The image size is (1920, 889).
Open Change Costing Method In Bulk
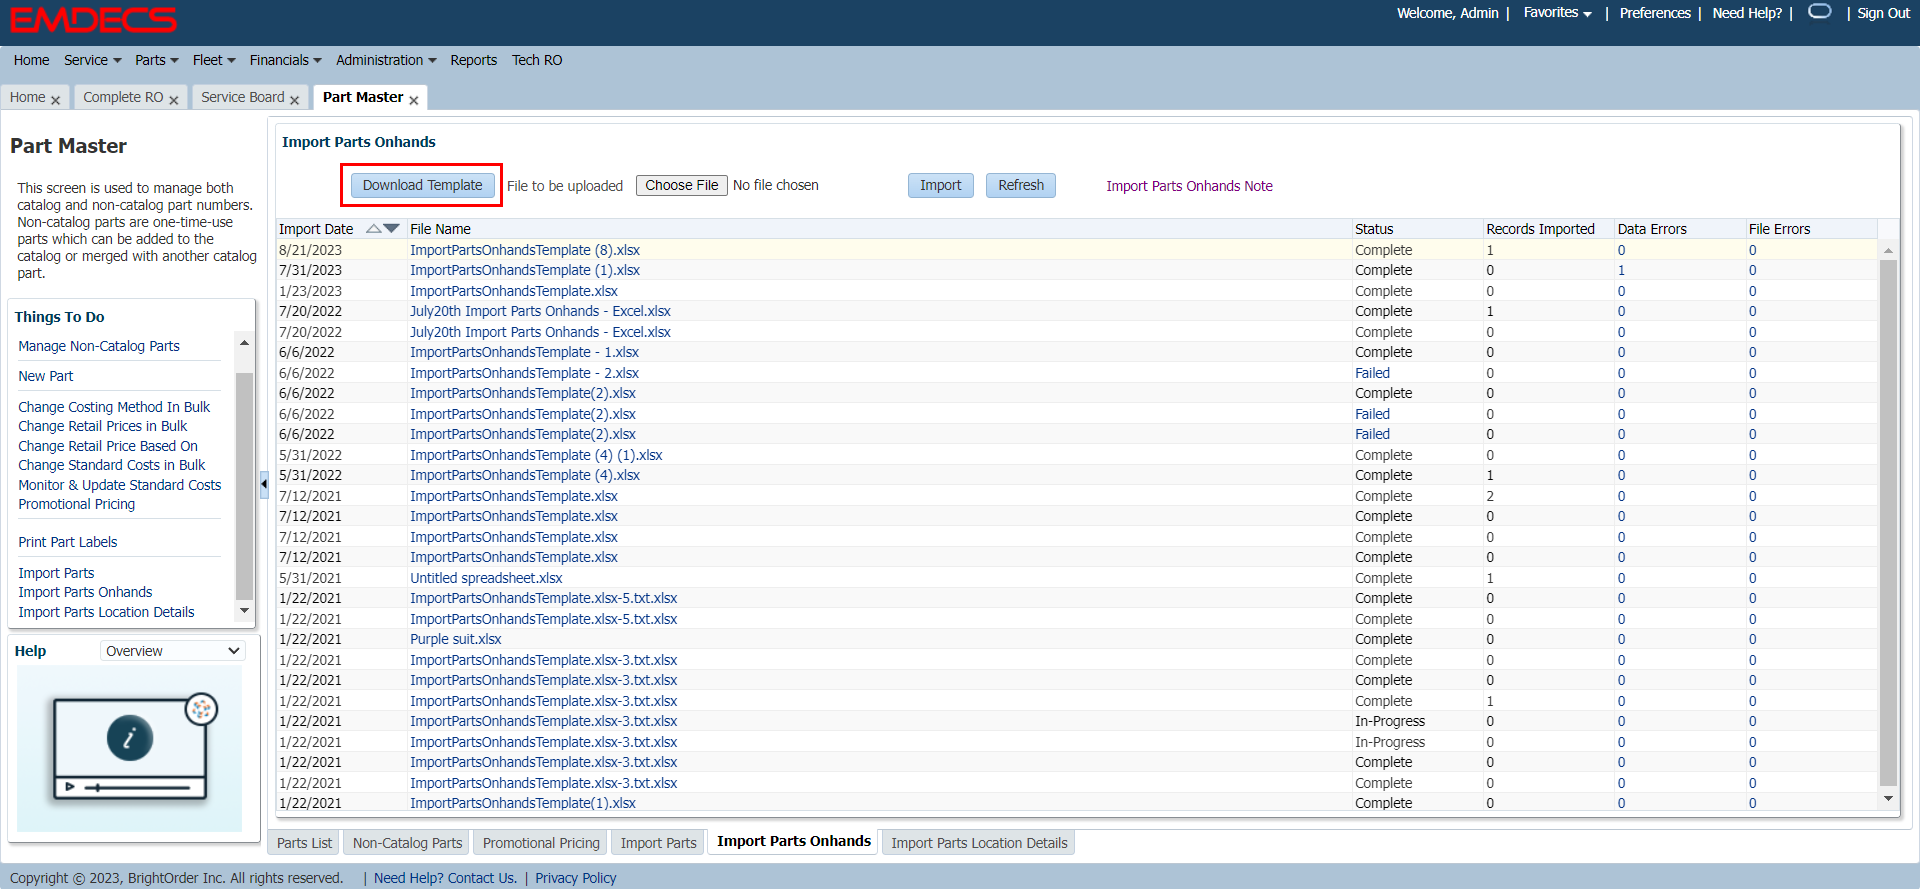point(114,407)
